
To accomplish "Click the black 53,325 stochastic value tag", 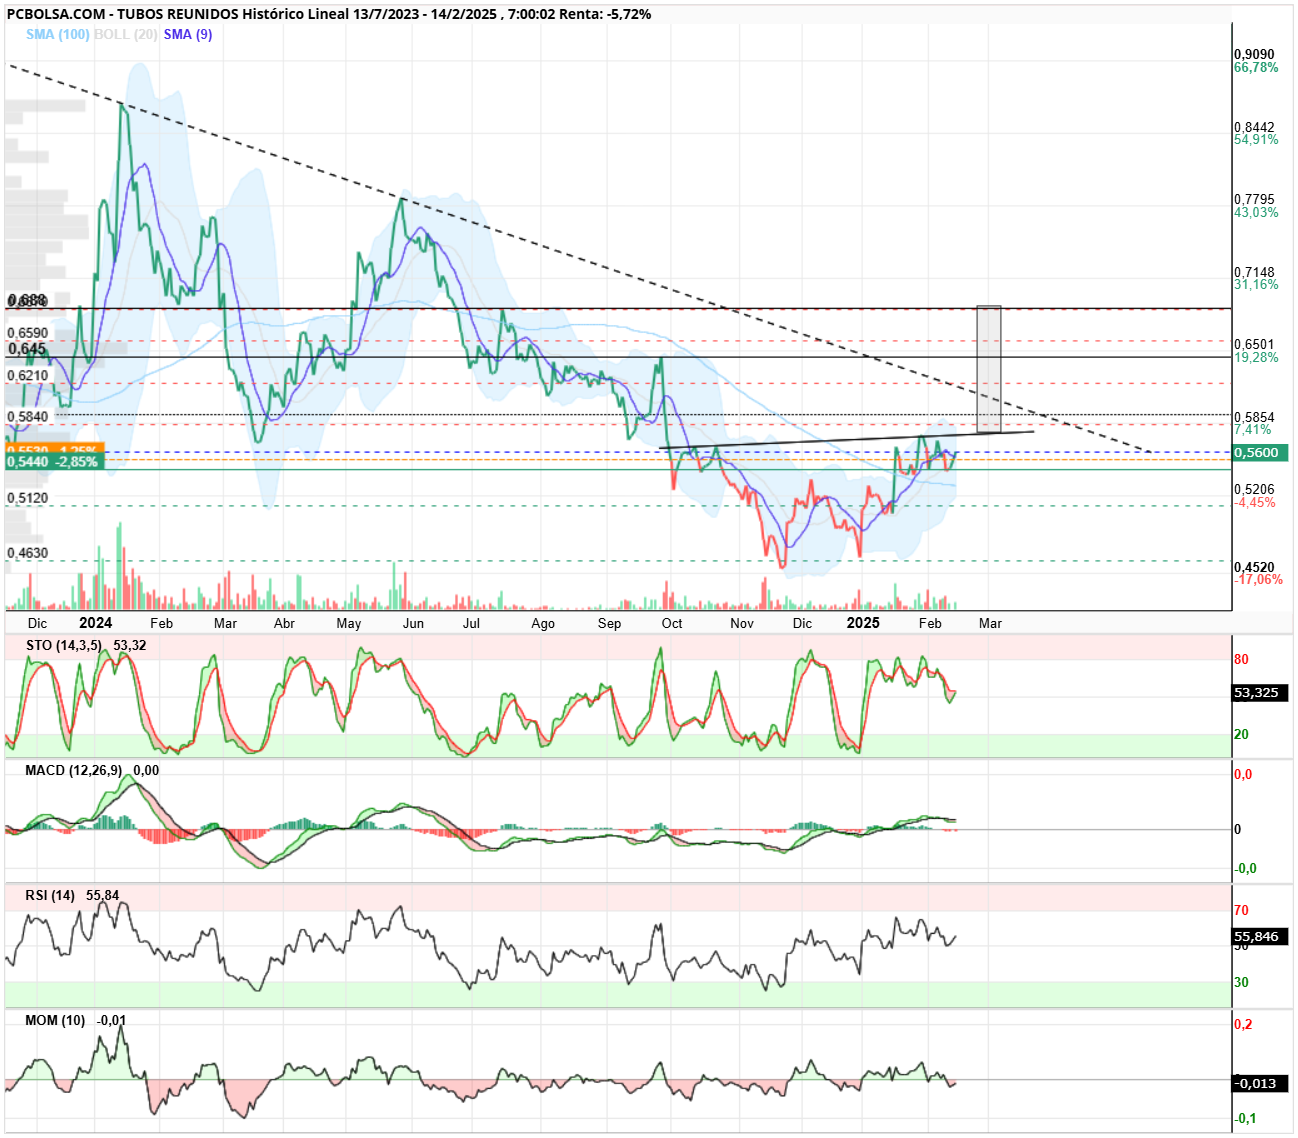I will pyautogui.click(x=1261, y=692).
